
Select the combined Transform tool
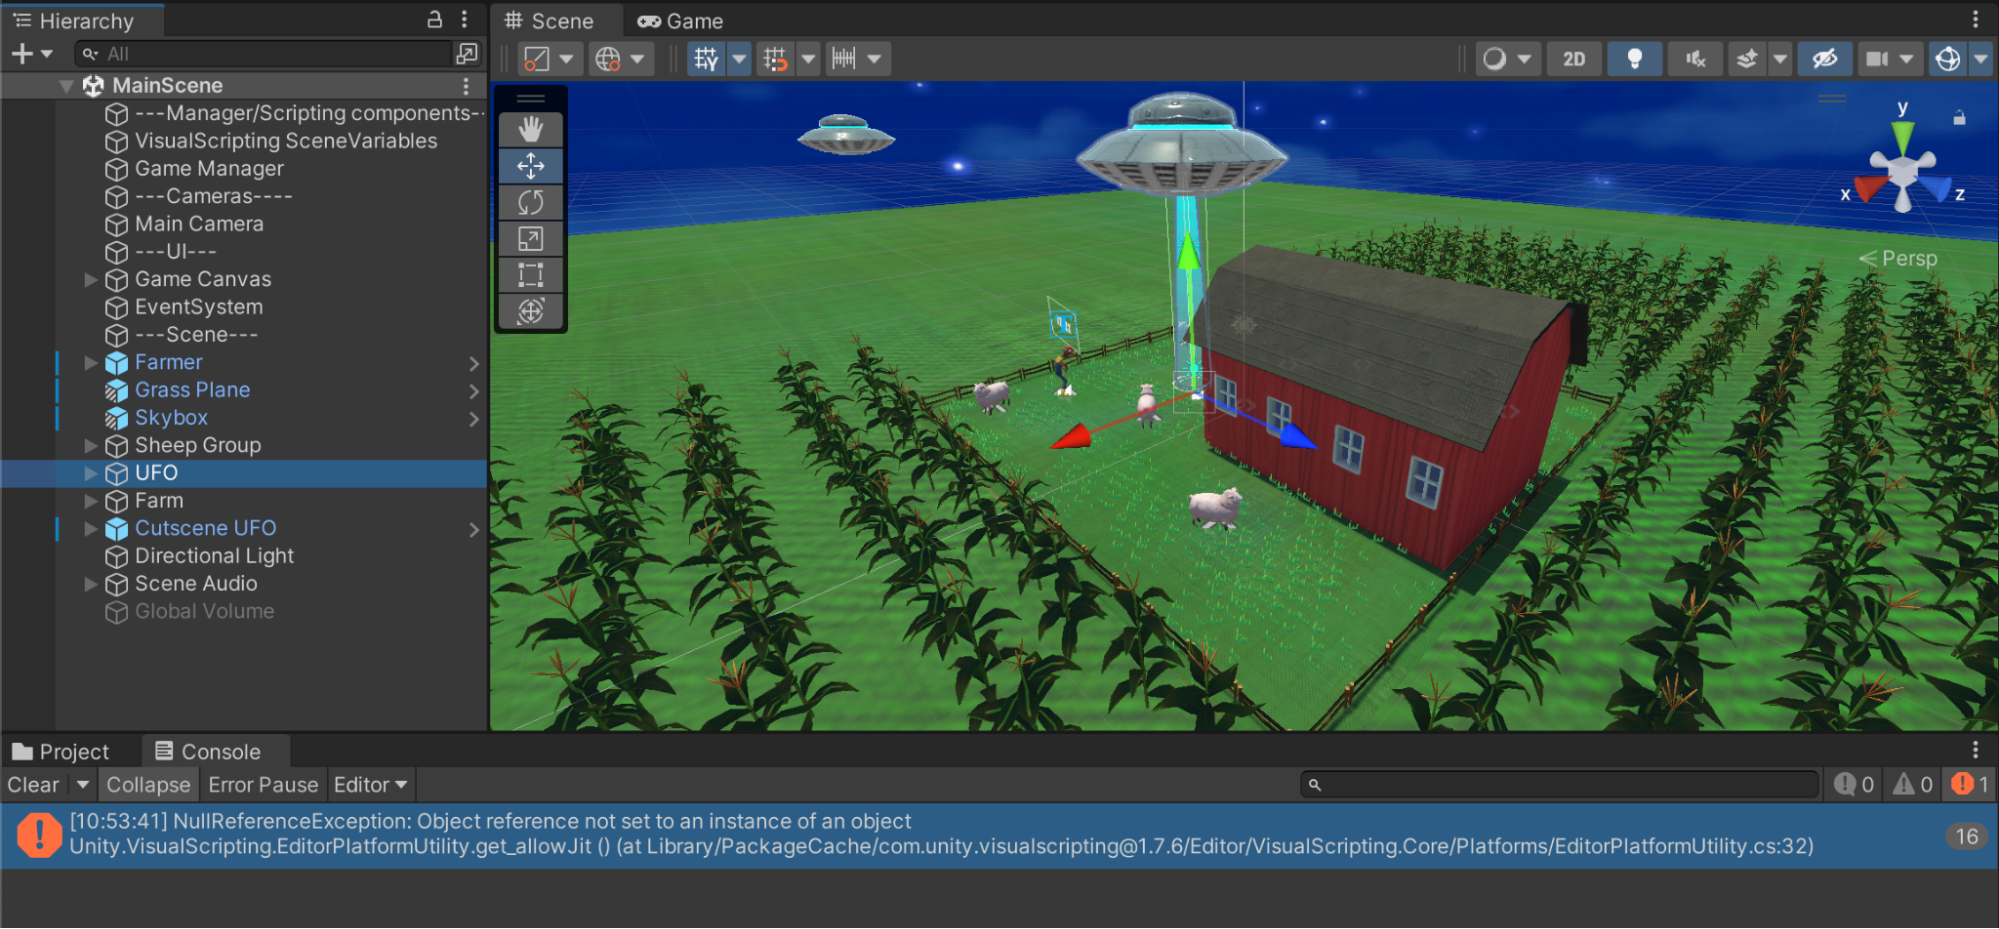[530, 311]
